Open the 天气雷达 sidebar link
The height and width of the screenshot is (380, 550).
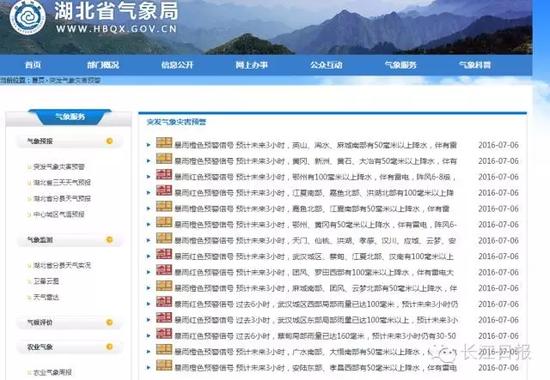click(46, 297)
